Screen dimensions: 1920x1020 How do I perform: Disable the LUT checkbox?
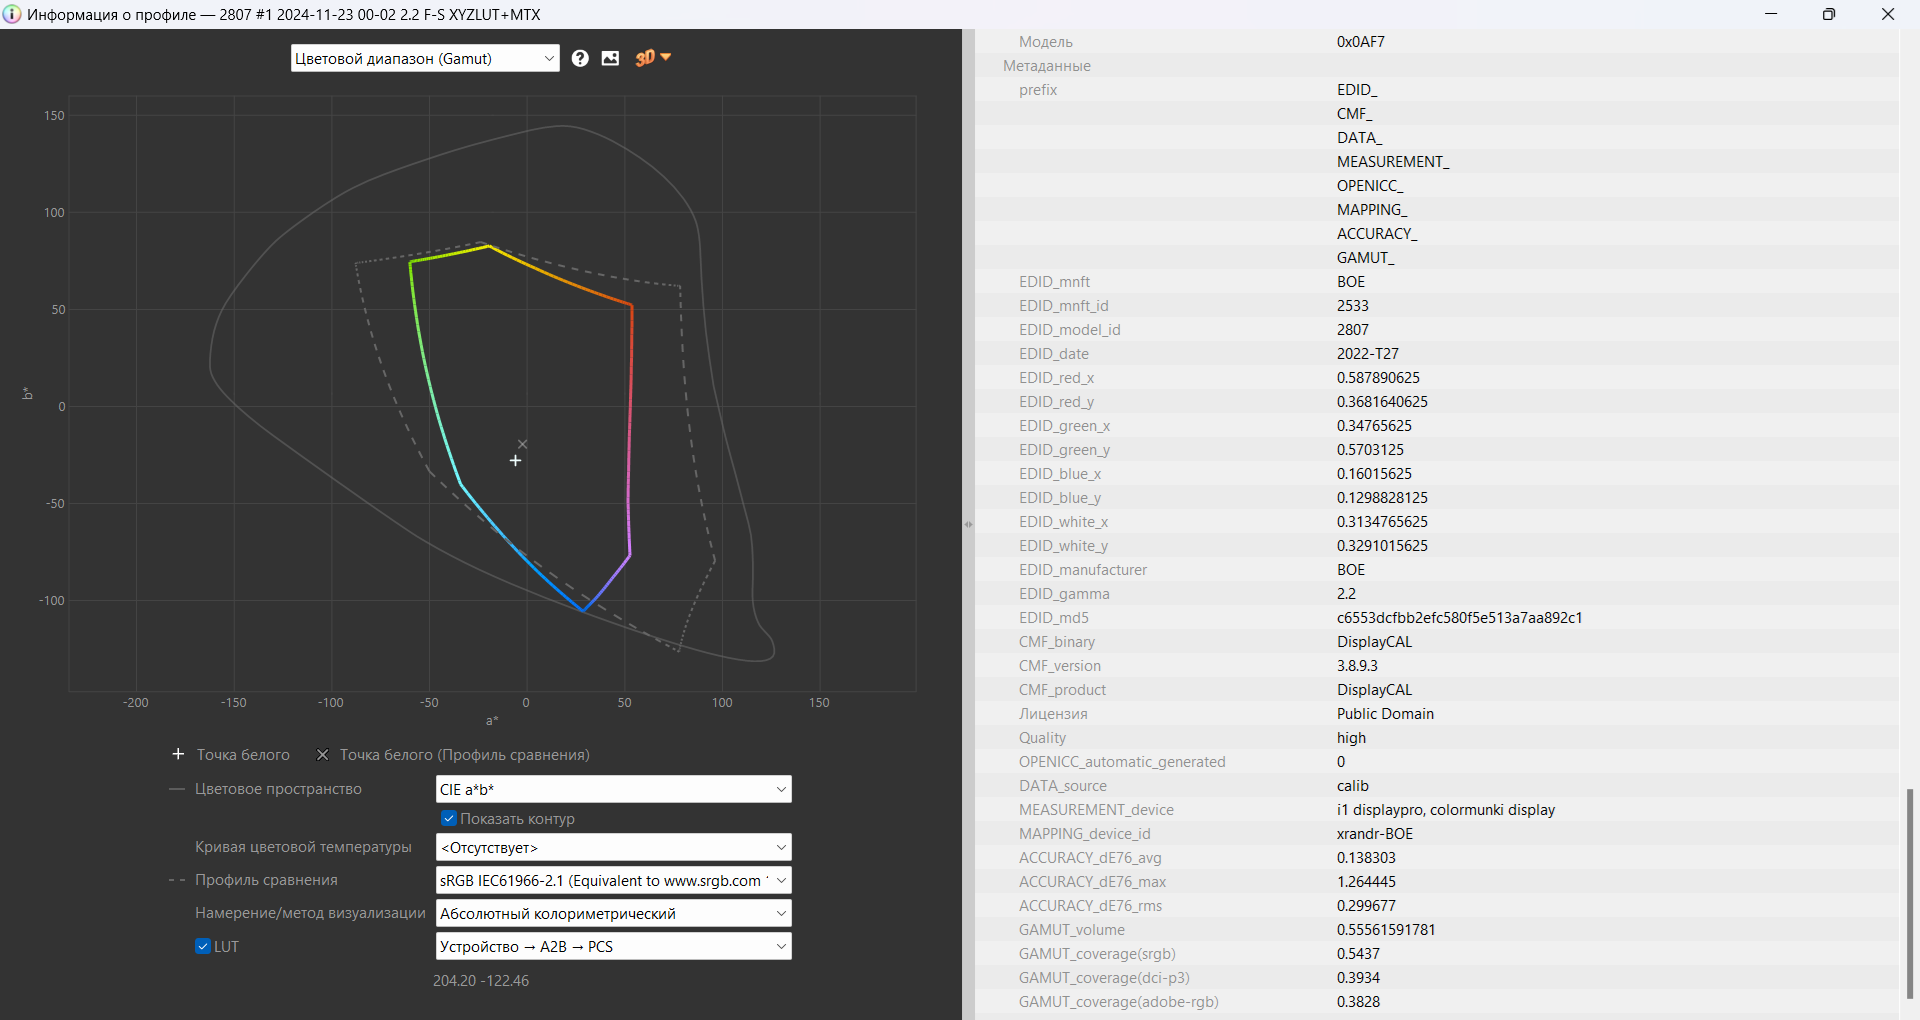[203, 946]
